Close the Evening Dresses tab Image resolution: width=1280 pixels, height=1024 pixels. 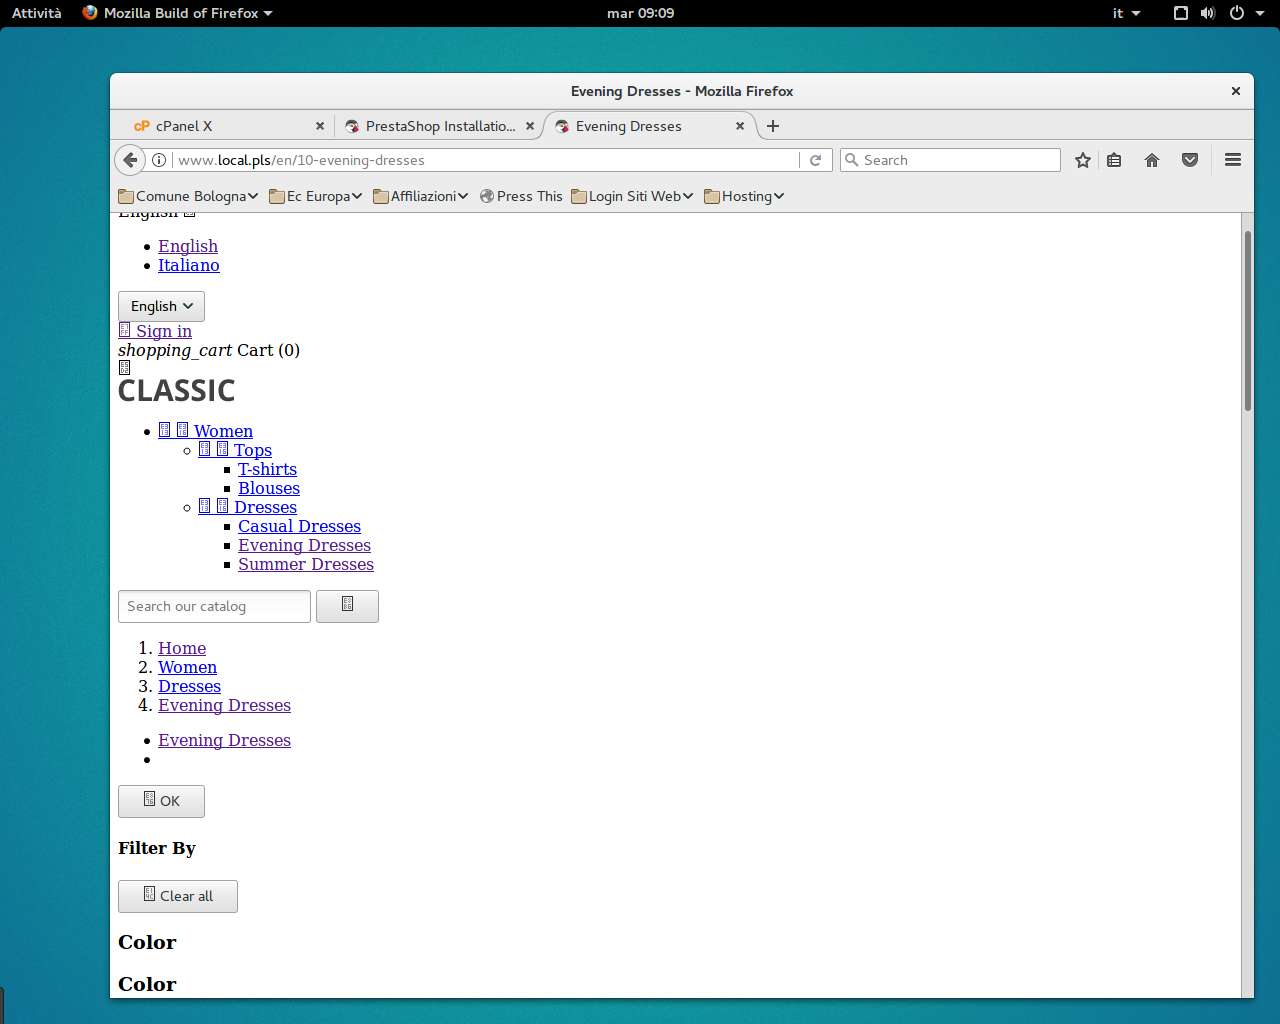click(740, 126)
